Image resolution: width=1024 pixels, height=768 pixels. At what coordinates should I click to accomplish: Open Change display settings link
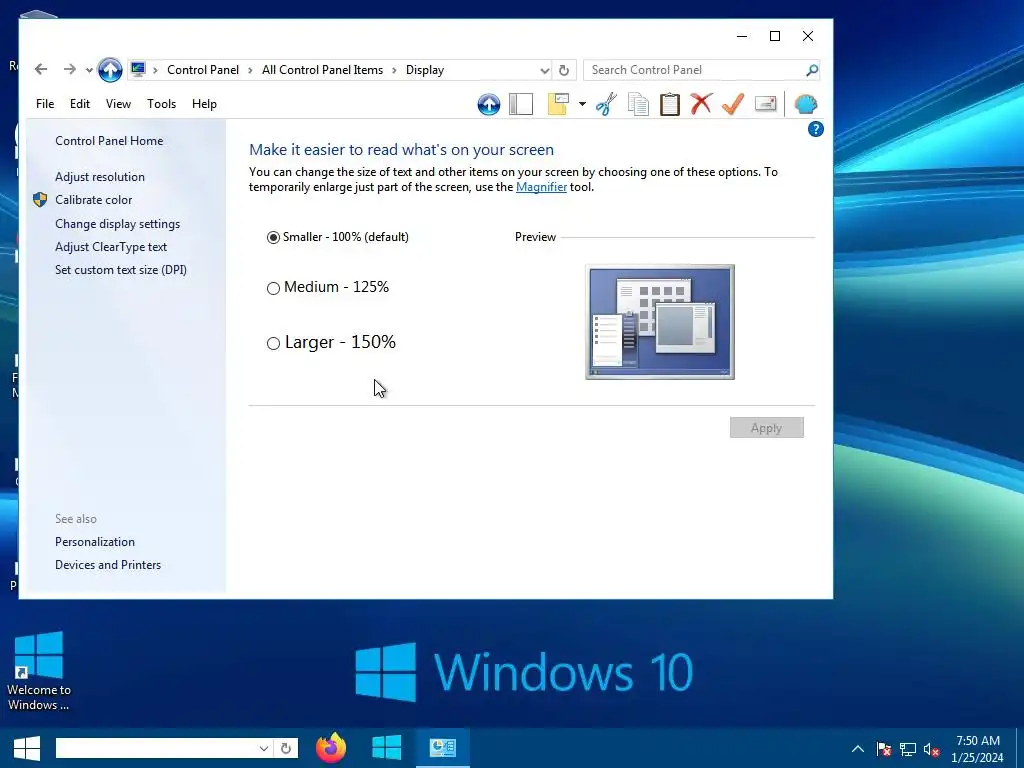118,223
